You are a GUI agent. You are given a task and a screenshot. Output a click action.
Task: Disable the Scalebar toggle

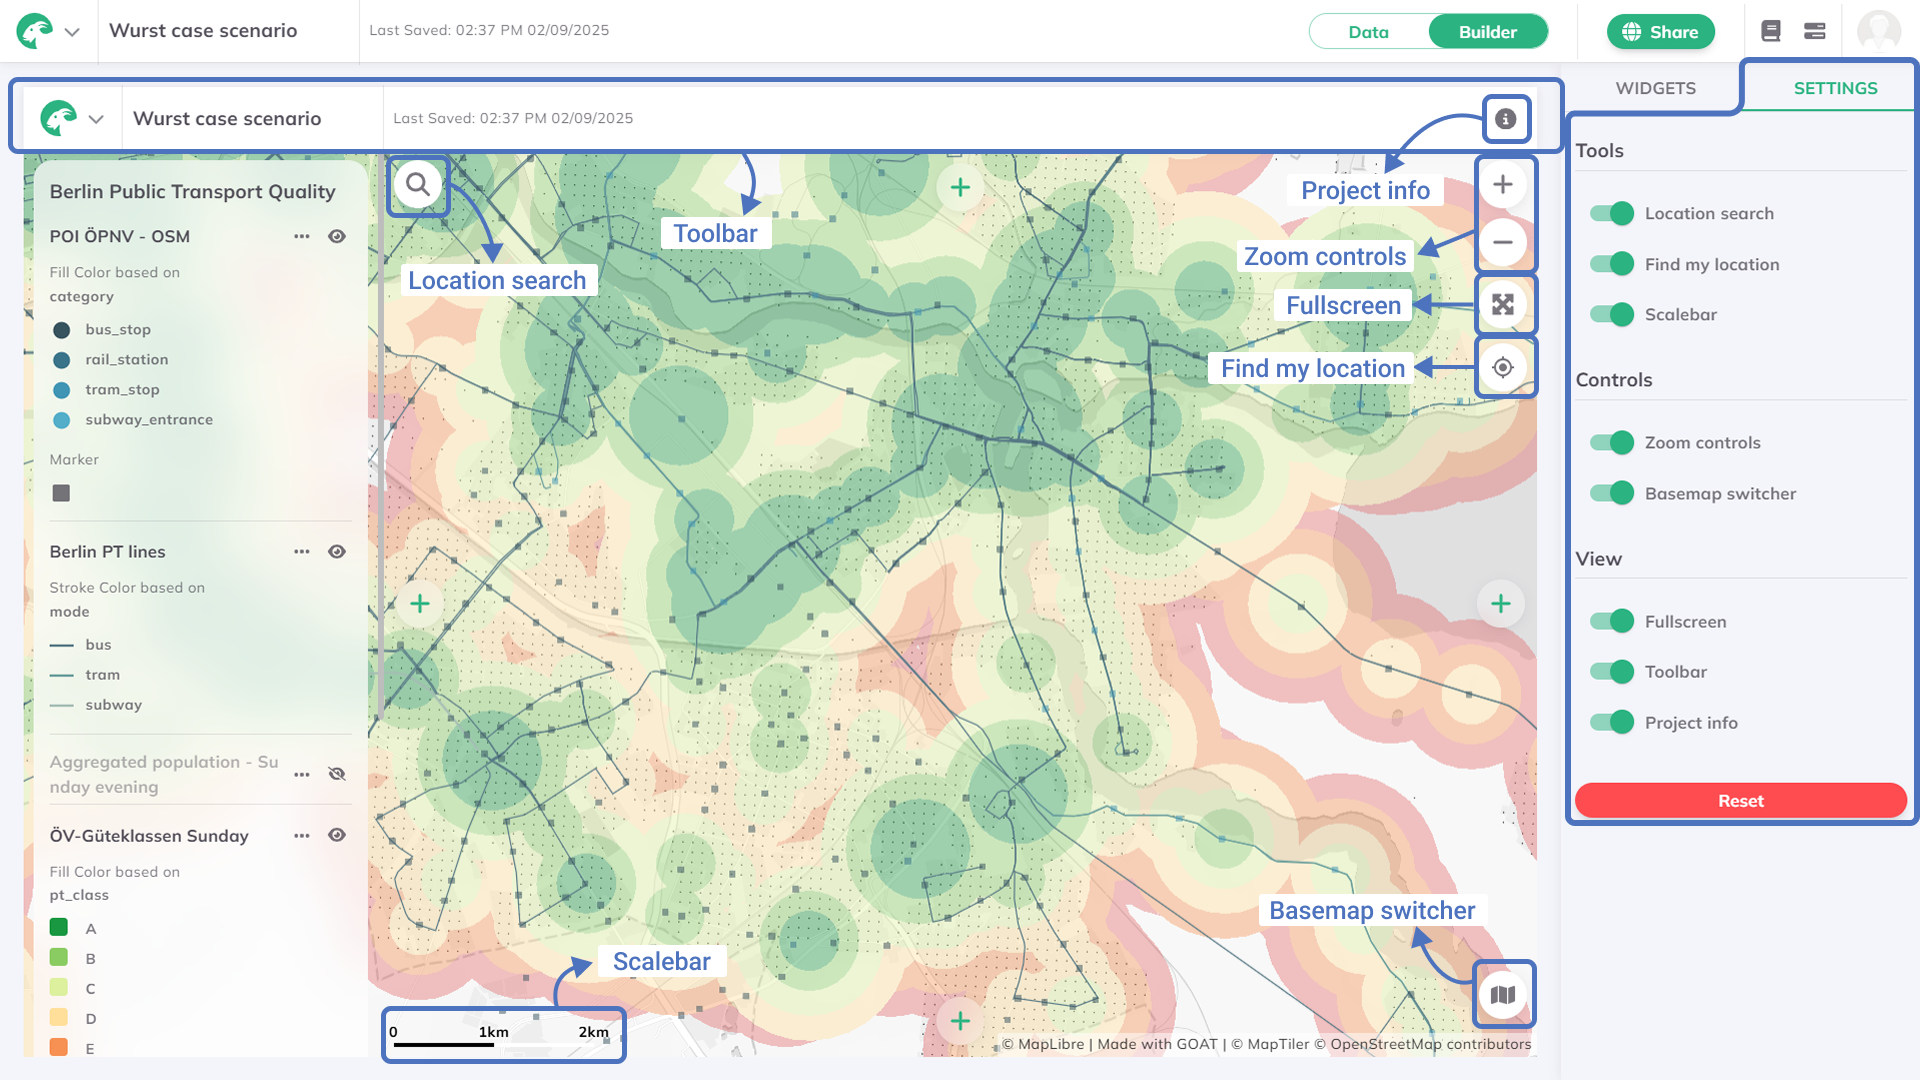(1612, 315)
